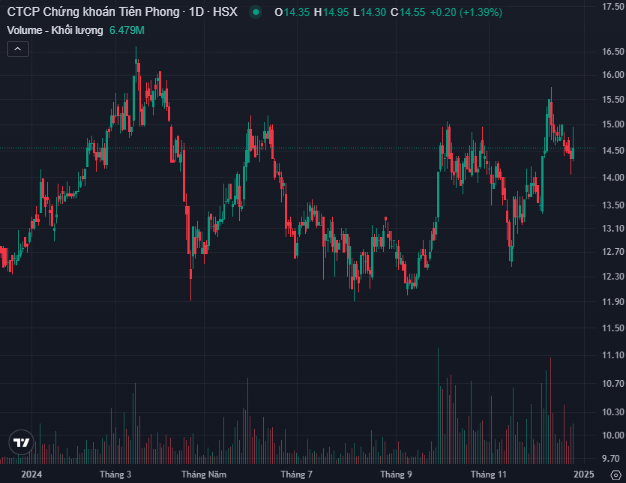Click the green market status dot
Viewport: 626px width, 483px height.
pos(256,12)
